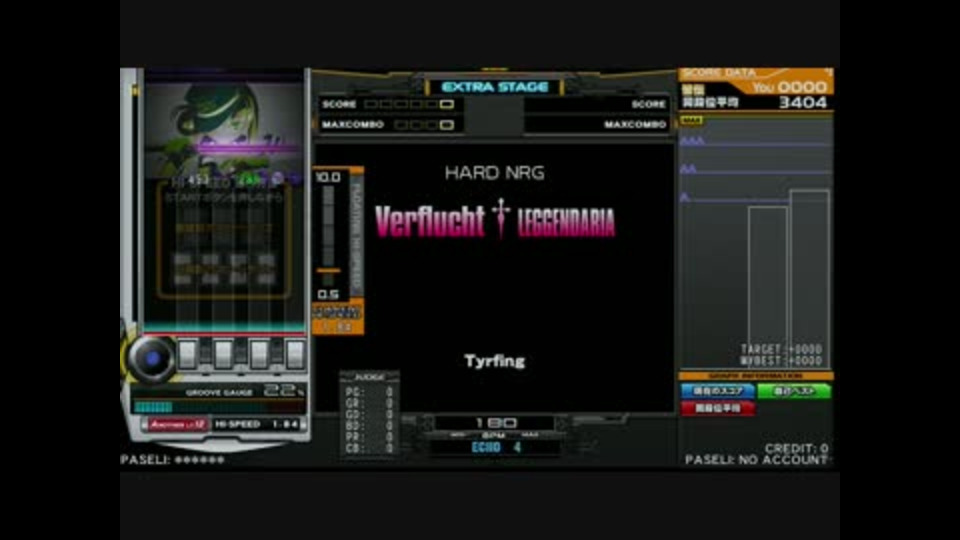
Task: Click the last white key button on right
Action: click(x=295, y=354)
